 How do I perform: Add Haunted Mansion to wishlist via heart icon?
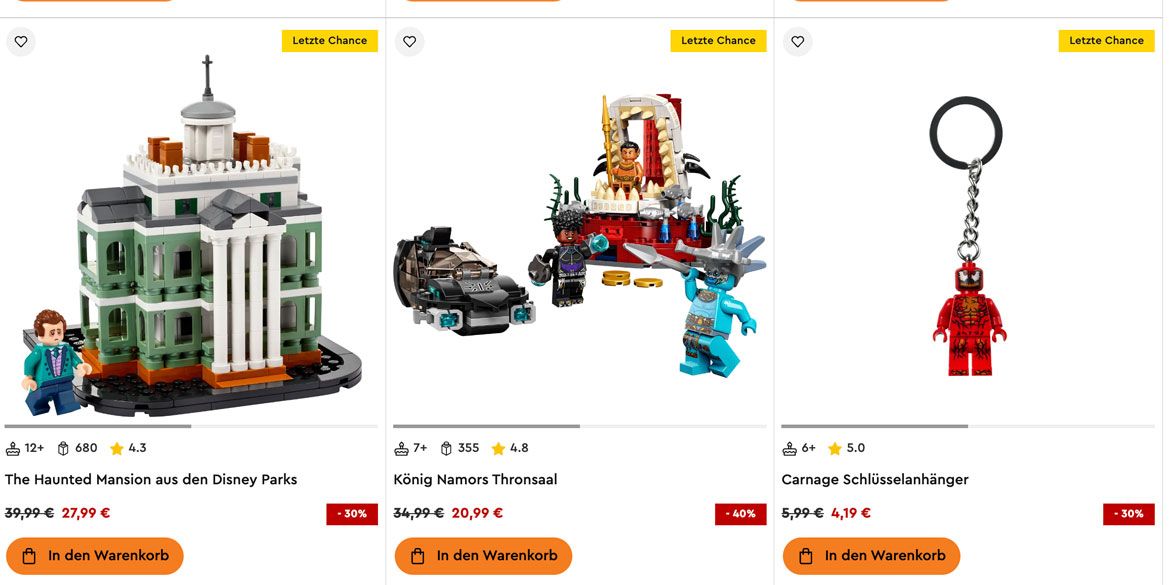click(x=21, y=42)
